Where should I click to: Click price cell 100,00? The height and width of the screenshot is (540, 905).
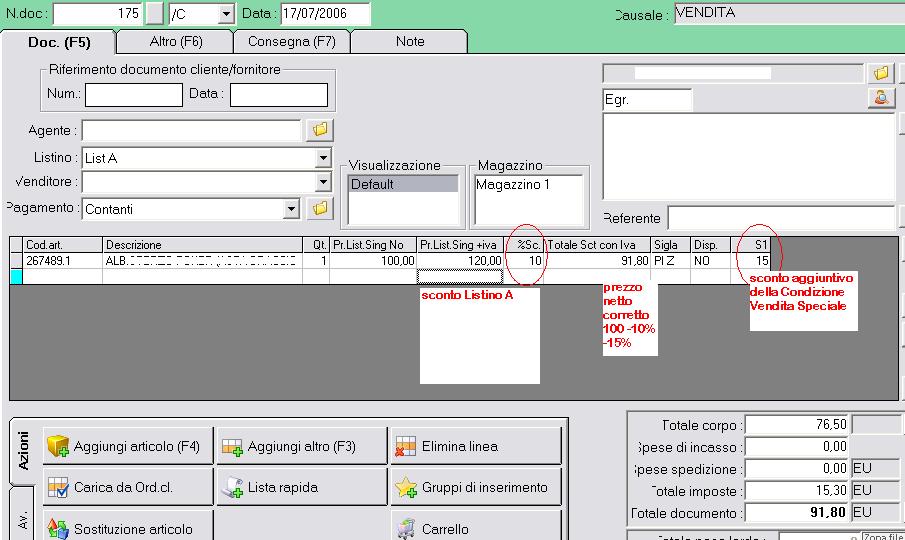pos(373,261)
